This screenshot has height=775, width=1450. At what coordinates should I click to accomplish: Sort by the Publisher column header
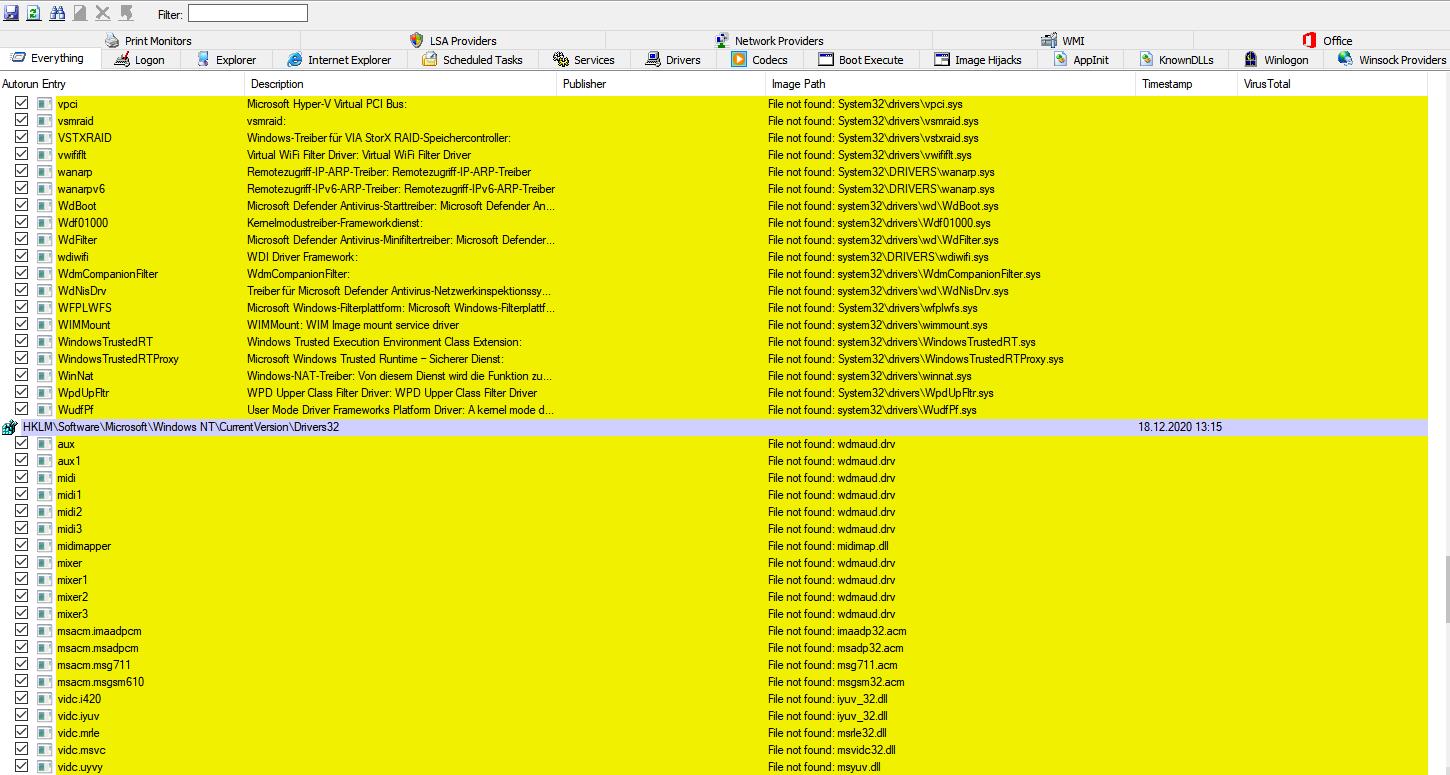(661, 84)
